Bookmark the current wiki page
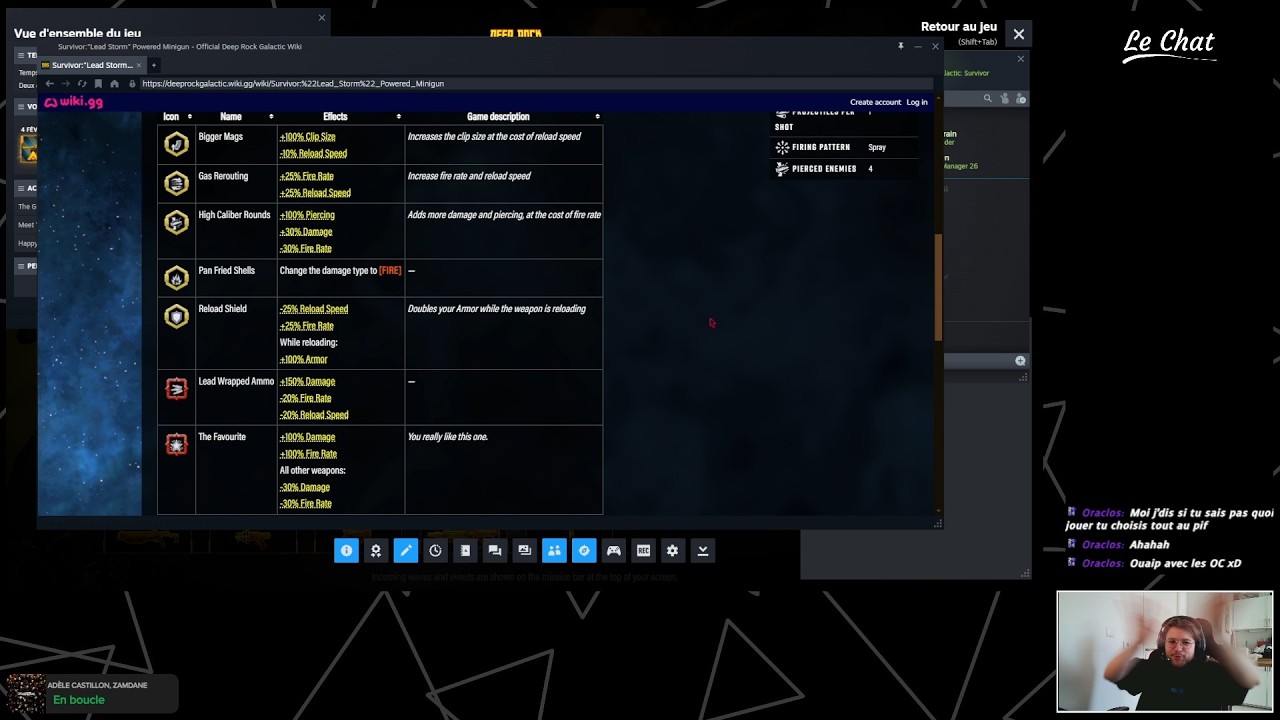 point(98,84)
